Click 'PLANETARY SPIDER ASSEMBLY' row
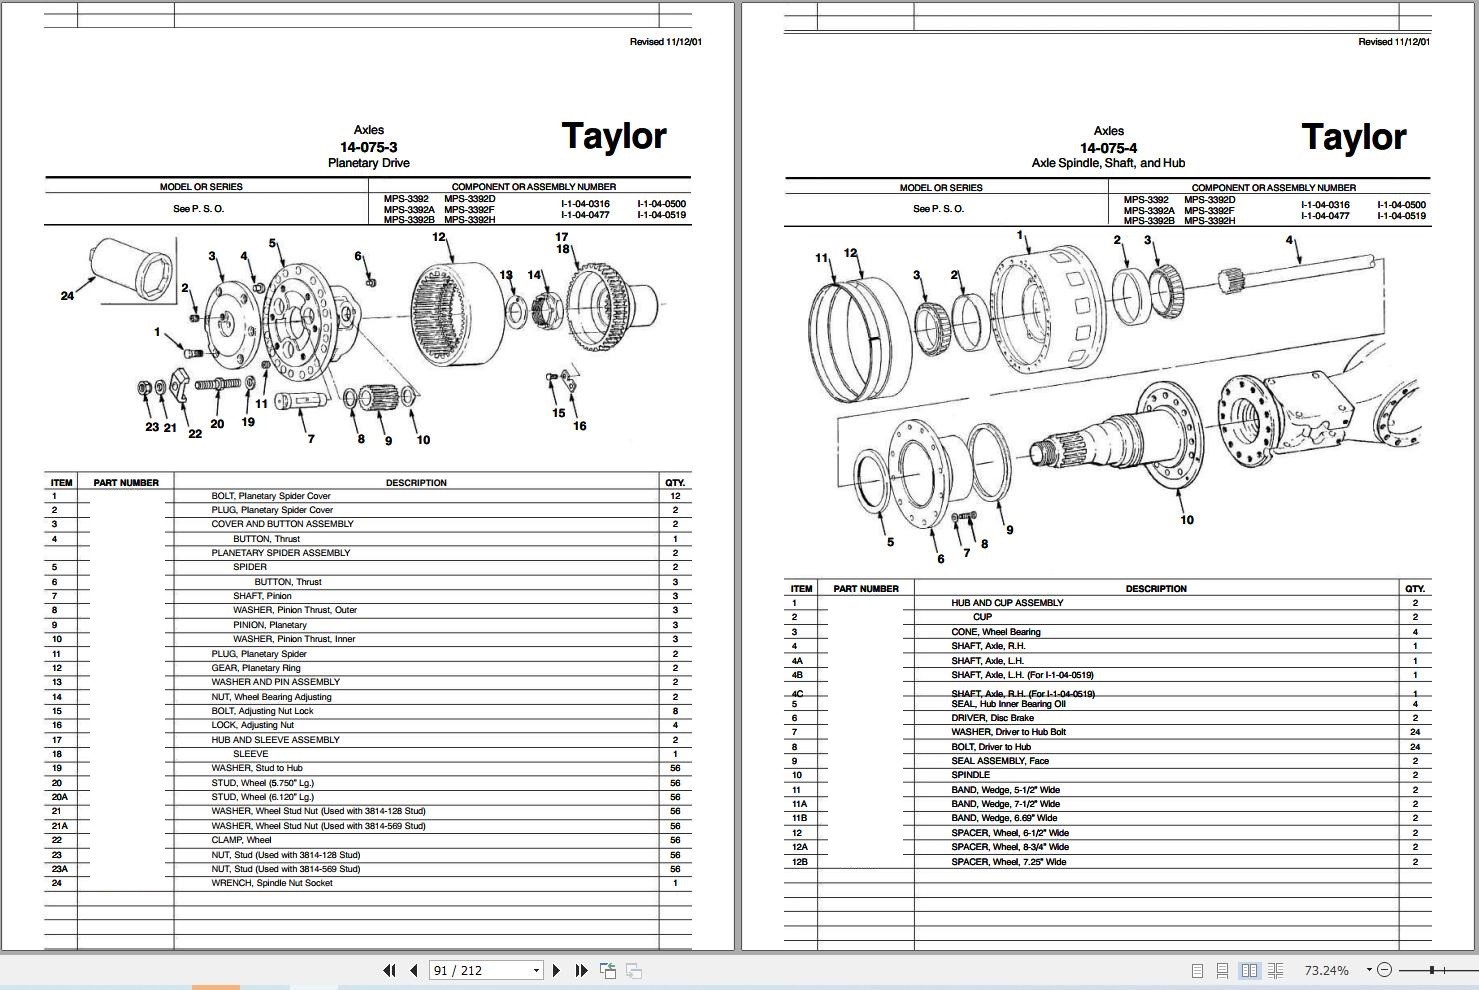 coord(368,553)
